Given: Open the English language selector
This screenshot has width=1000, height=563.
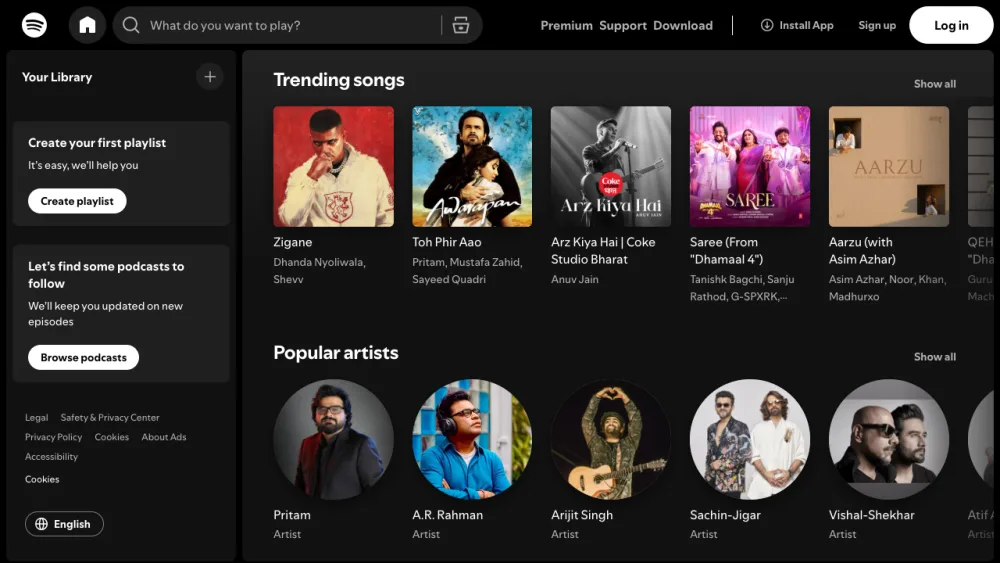Looking at the screenshot, I should tap(64, 524).
